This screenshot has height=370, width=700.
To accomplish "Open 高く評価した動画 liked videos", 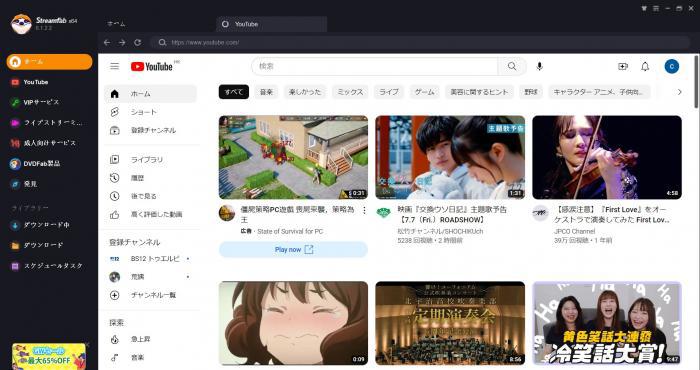I will 150,214.
